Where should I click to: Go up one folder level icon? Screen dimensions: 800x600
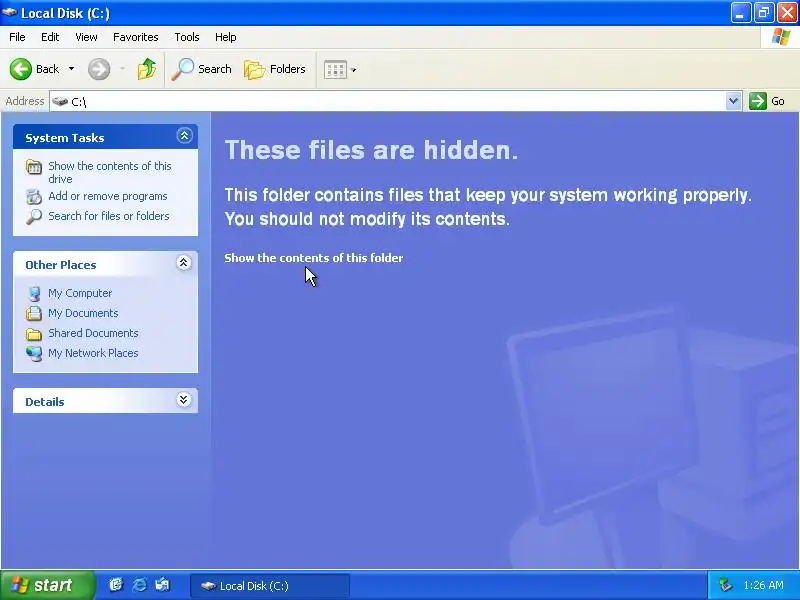point(147,69)
